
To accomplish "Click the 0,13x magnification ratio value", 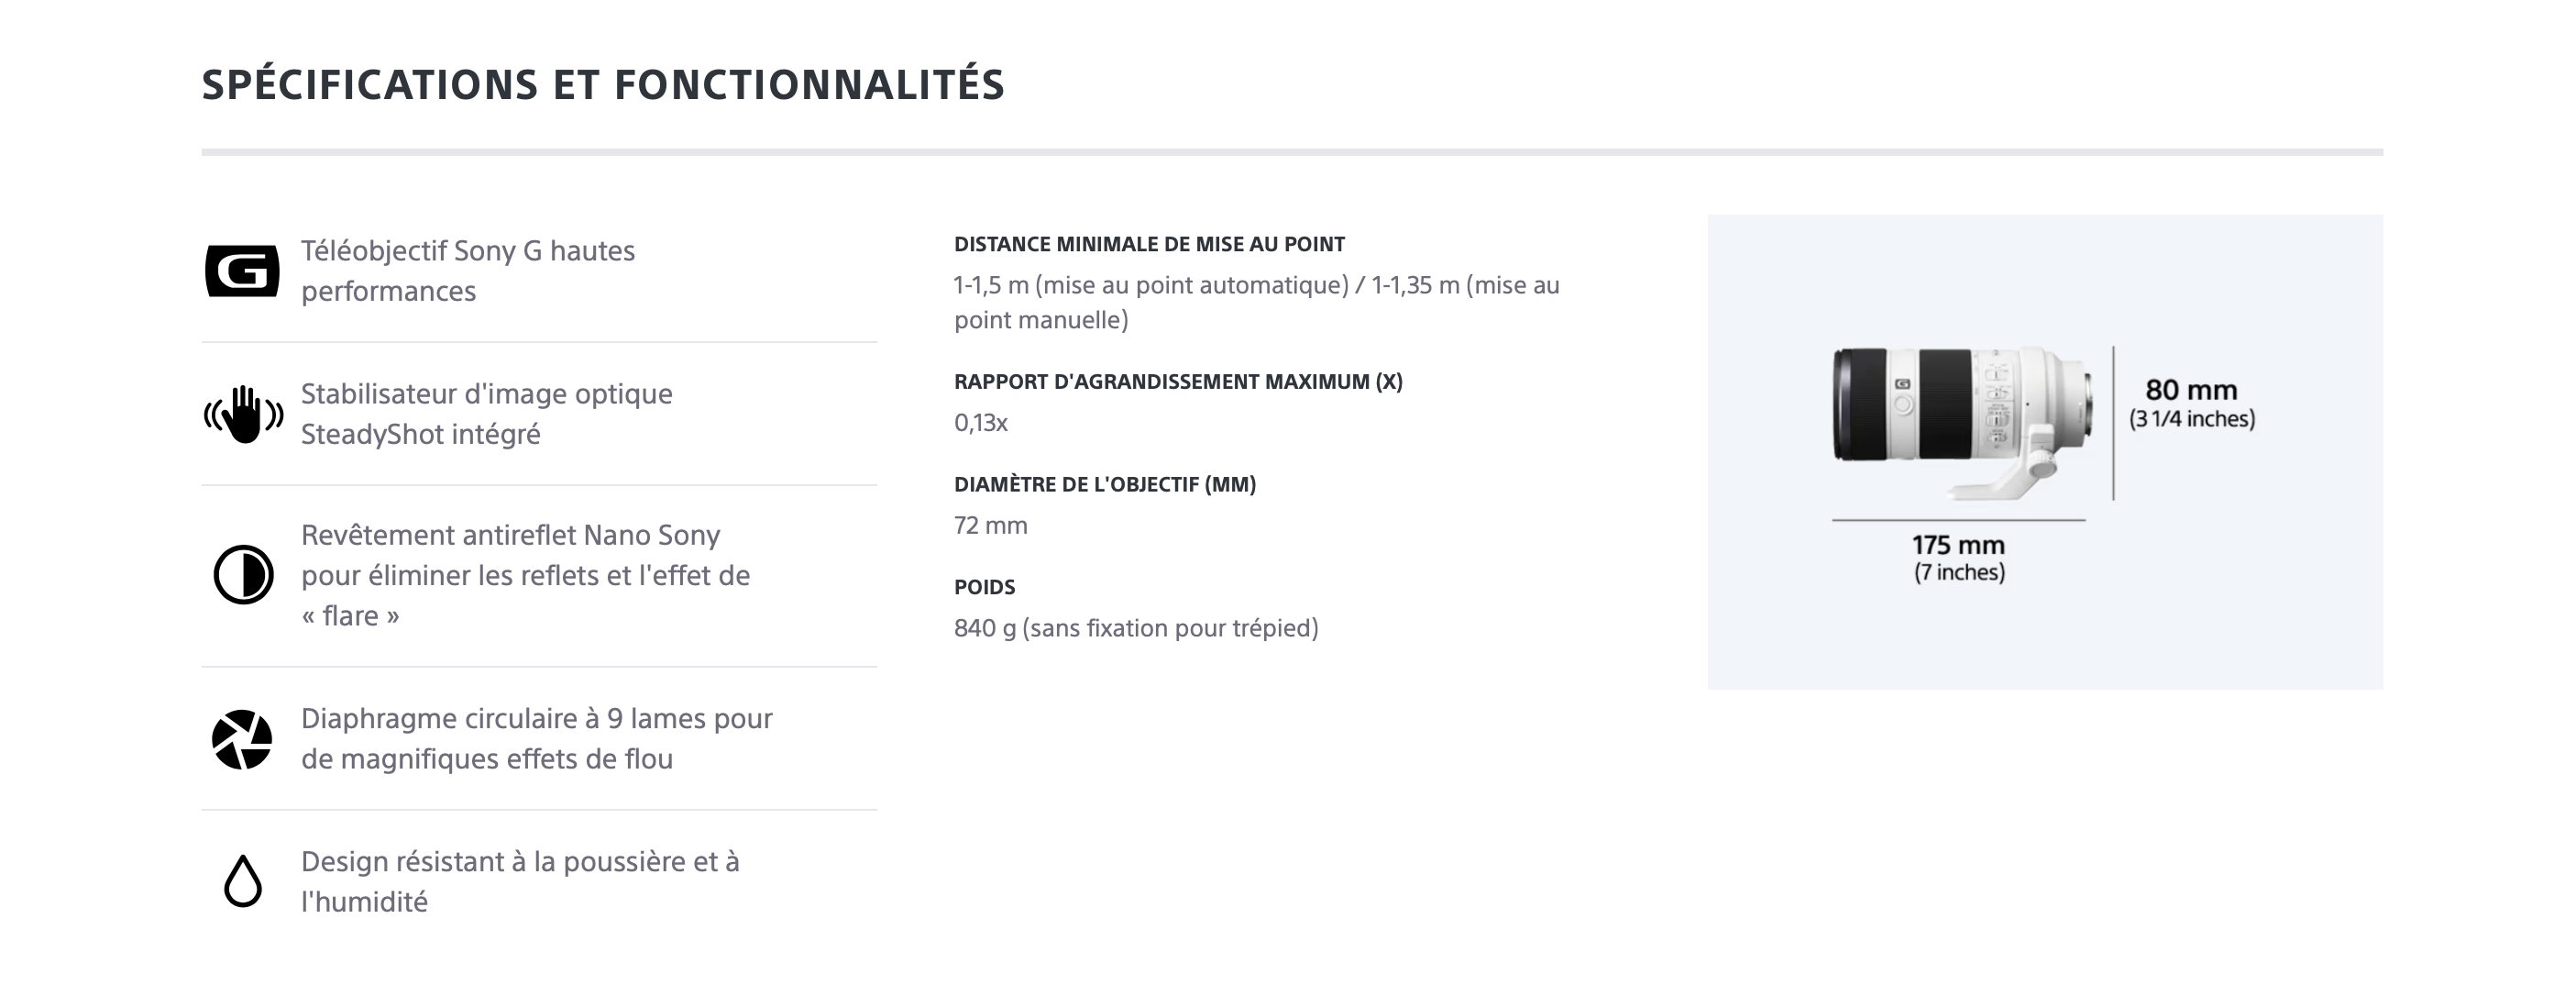I will pos(981,423).
